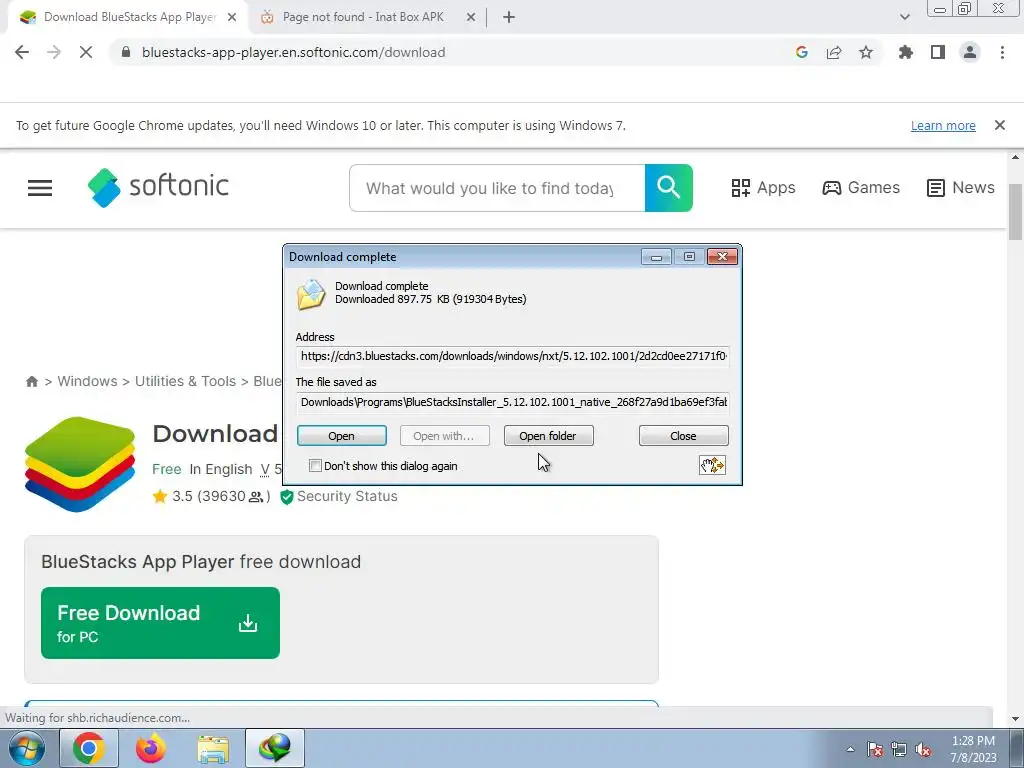The image size is (1024, 768).
Task: Open File Explorer from the taskbar
Action: 213,748
